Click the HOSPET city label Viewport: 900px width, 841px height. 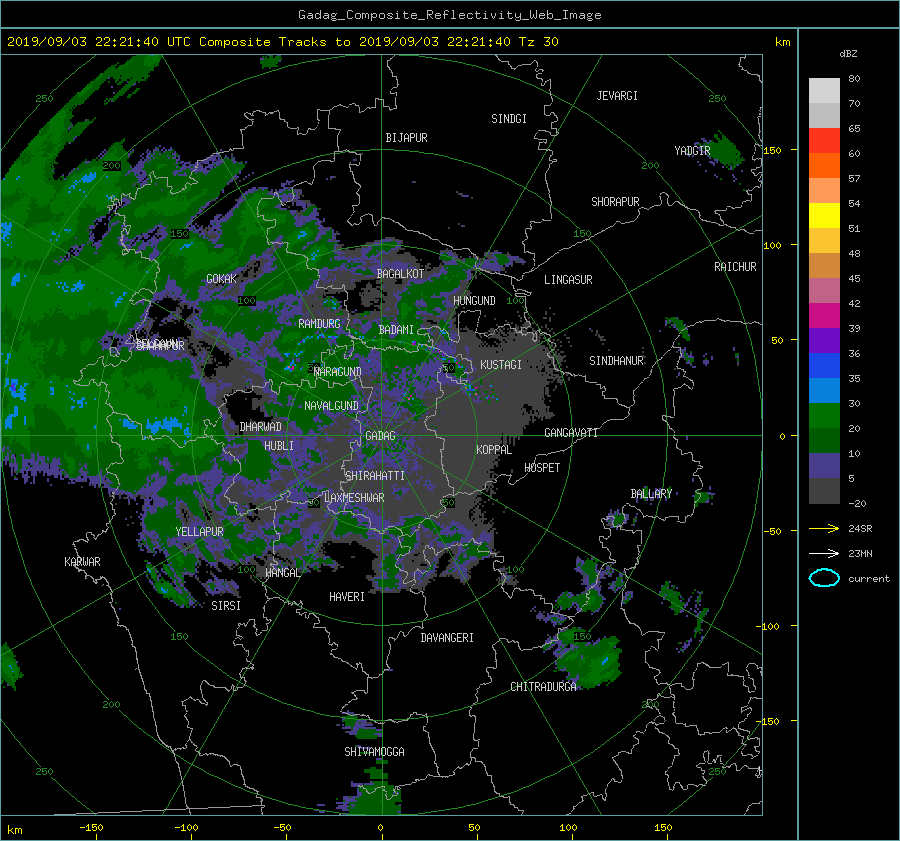542,468
